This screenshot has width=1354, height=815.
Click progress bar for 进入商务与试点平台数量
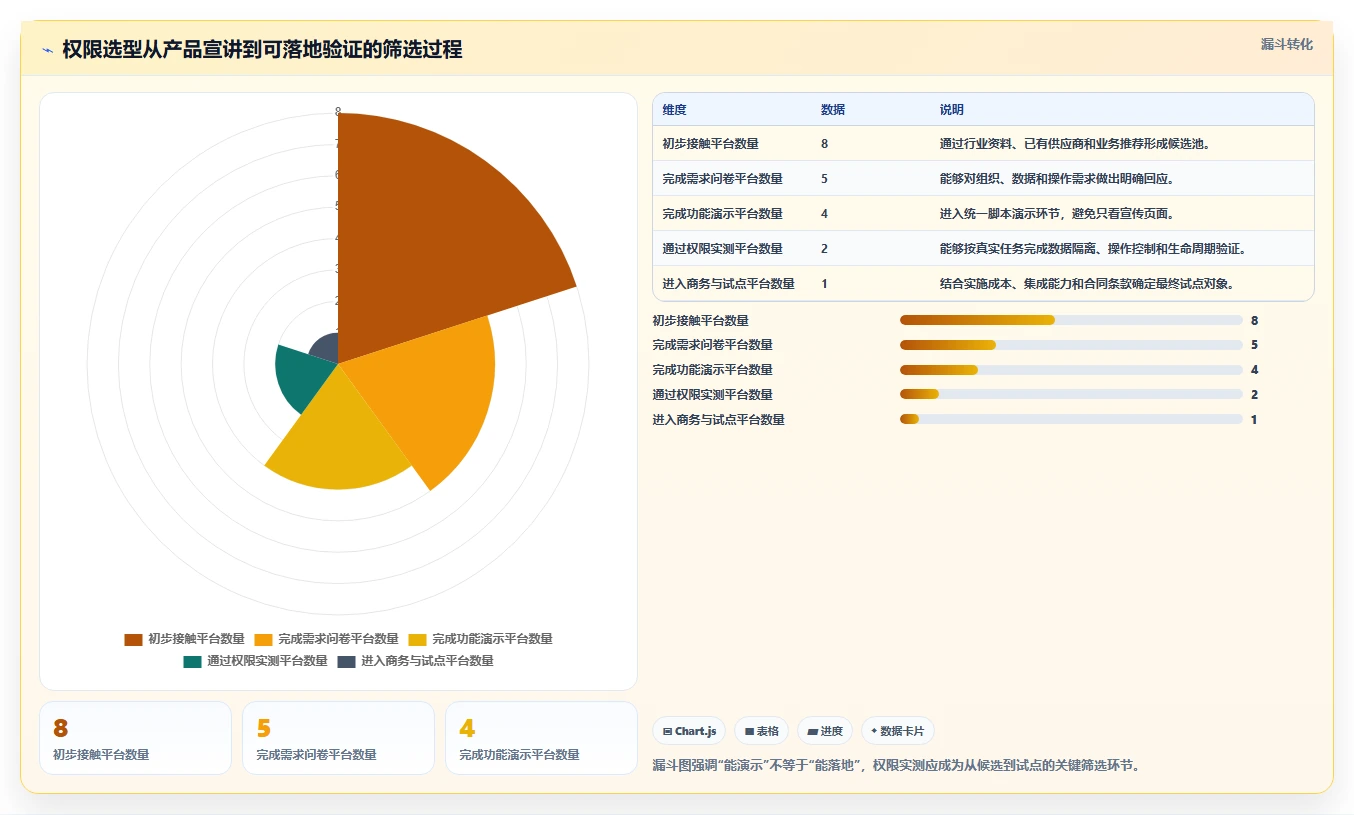(x=1071, y=420)
